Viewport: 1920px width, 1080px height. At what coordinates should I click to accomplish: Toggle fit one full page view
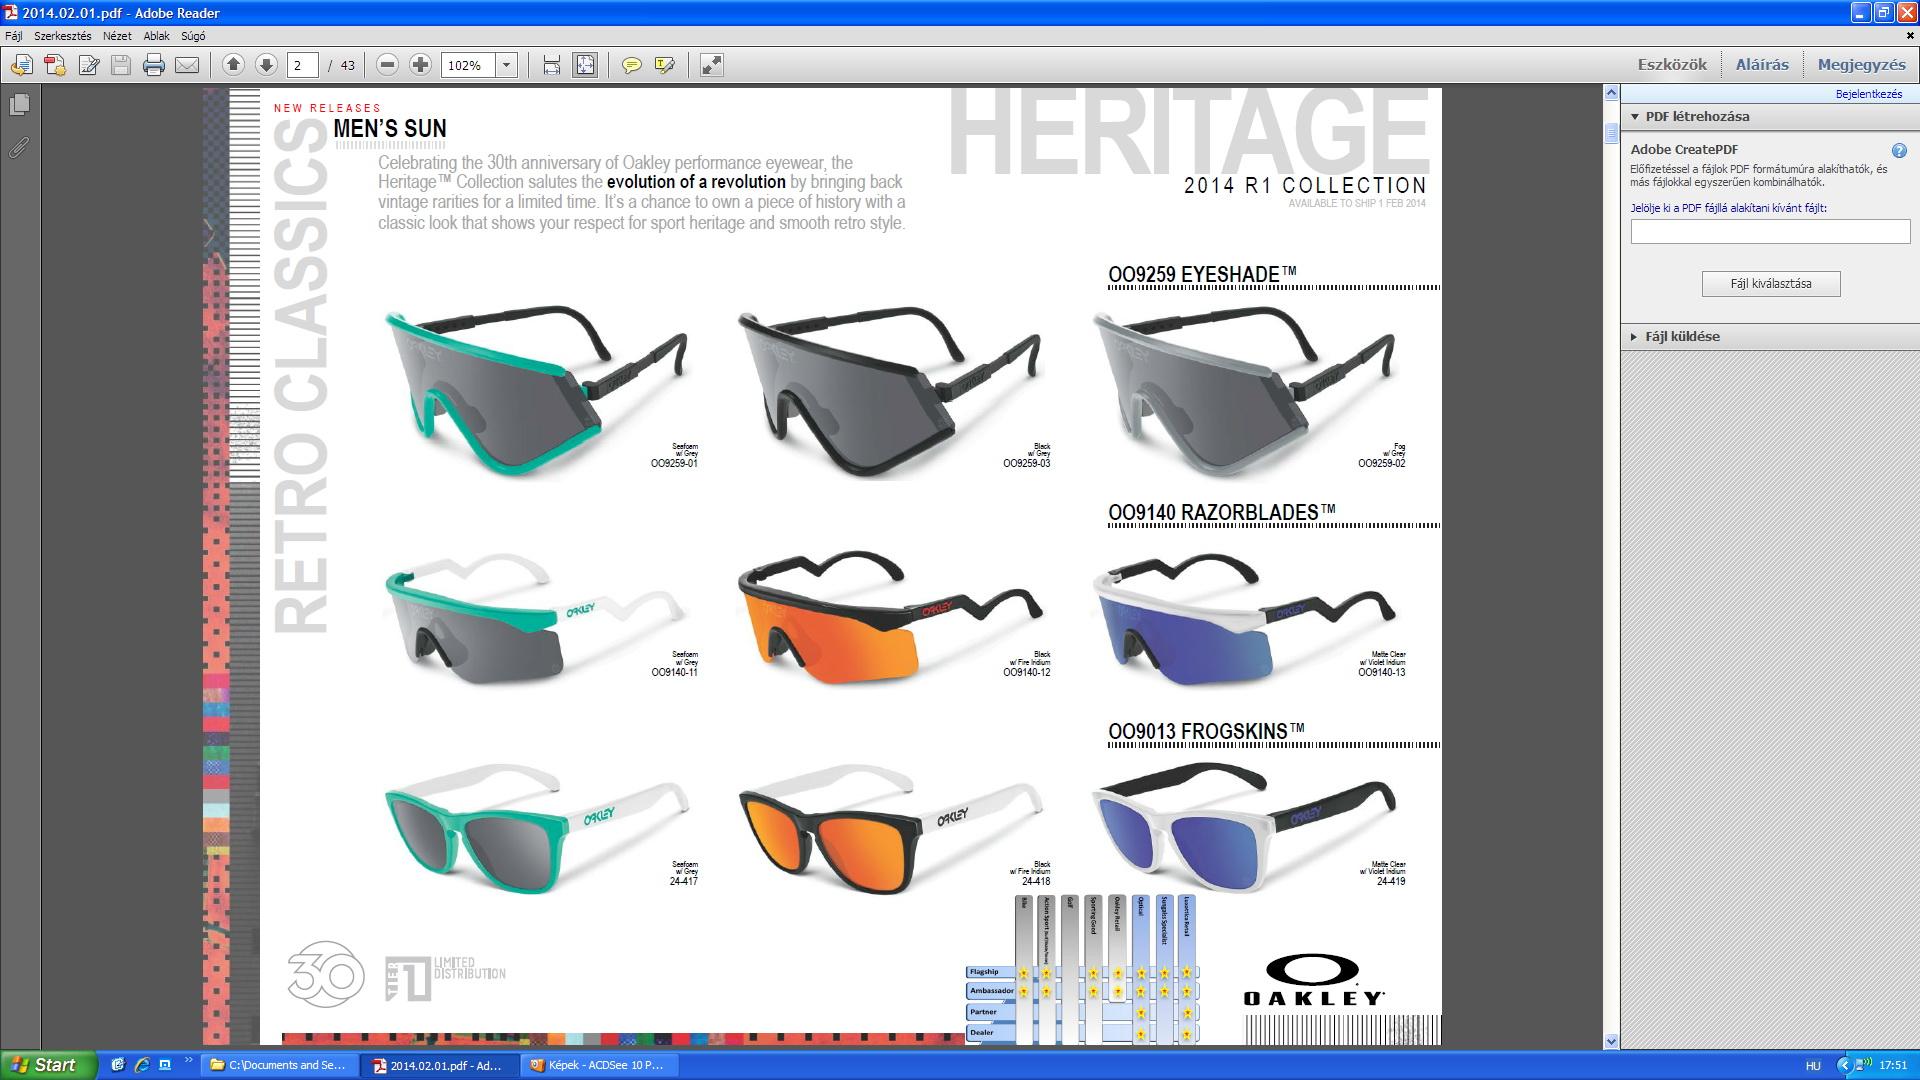pyautogui.click(x=585, y=65)
